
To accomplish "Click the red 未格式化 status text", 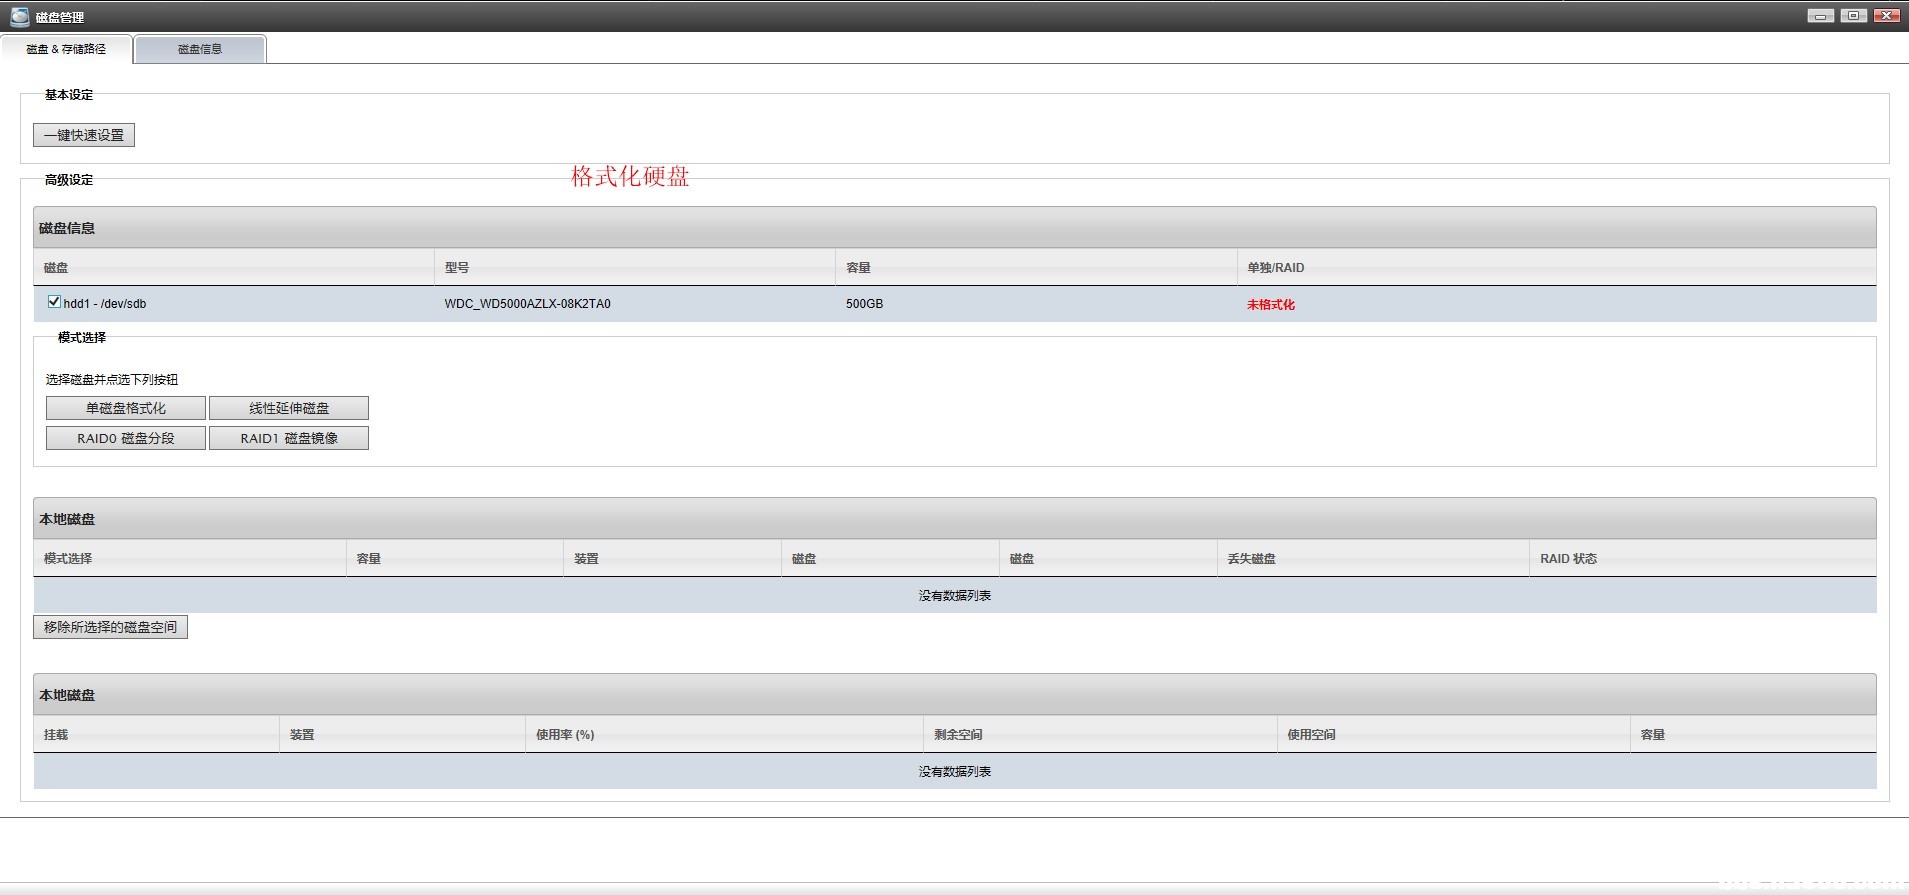I will (x=1270, y=305).
